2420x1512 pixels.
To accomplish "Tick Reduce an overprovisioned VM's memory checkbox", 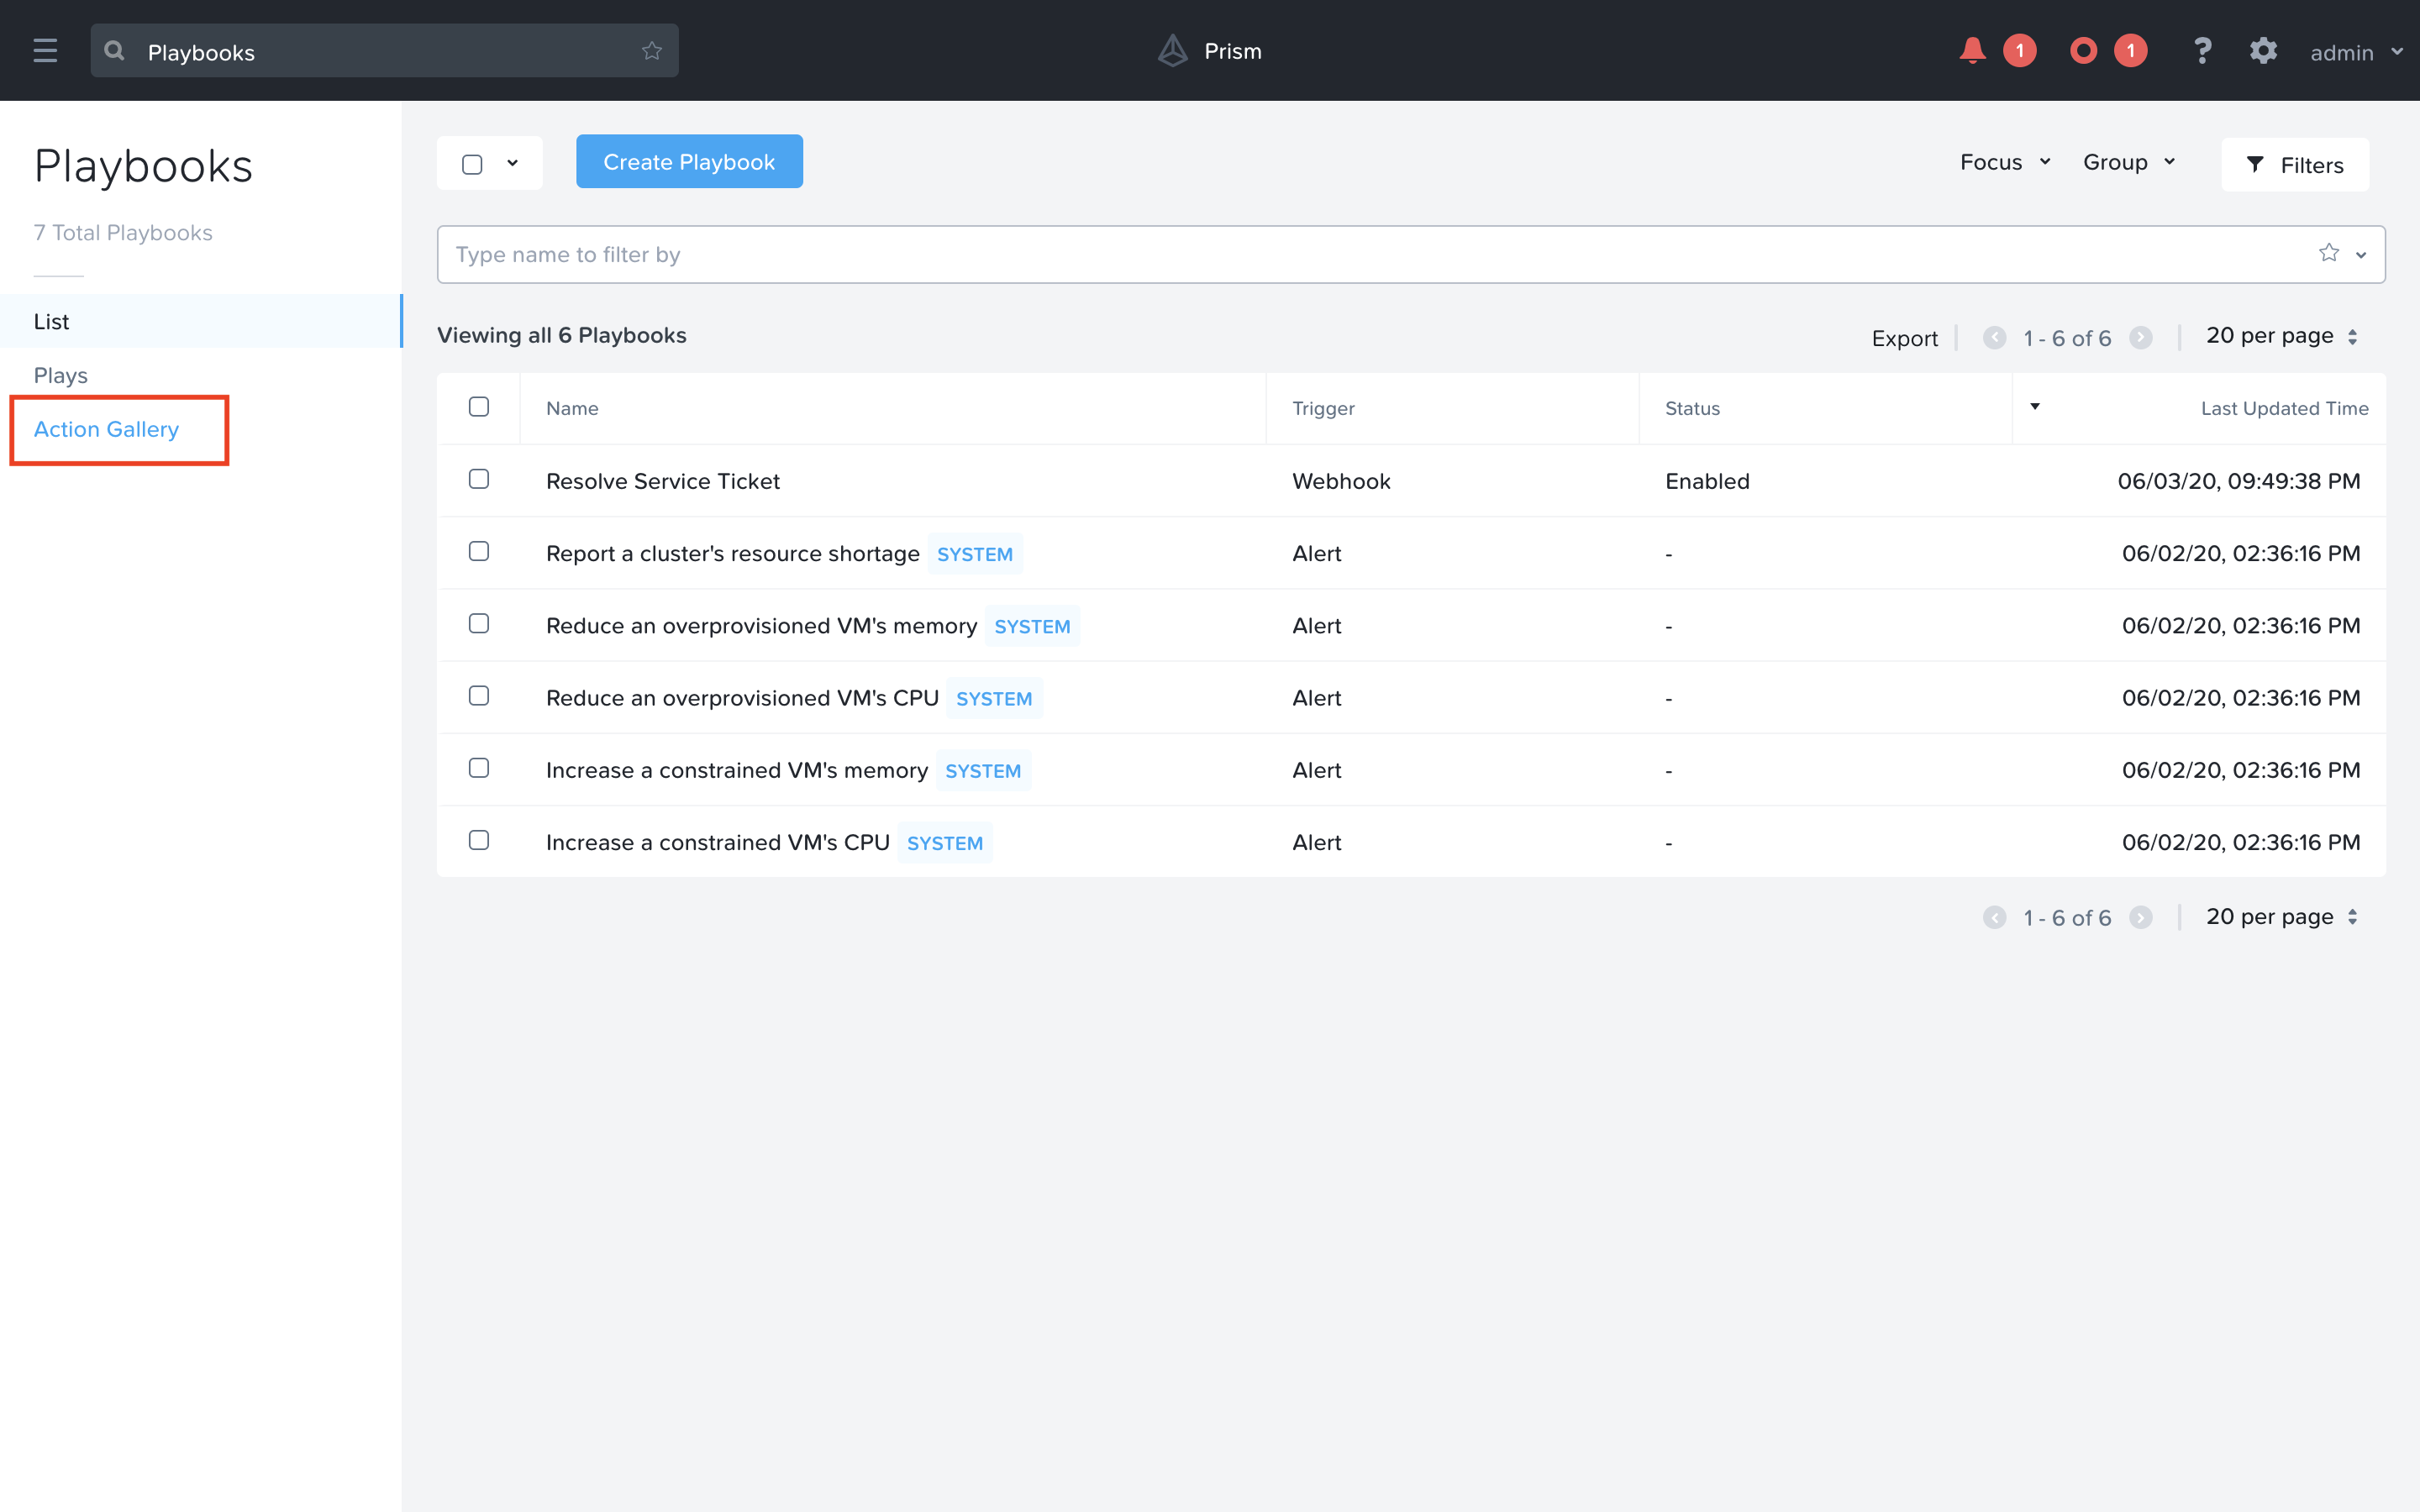I will [479, 623].
